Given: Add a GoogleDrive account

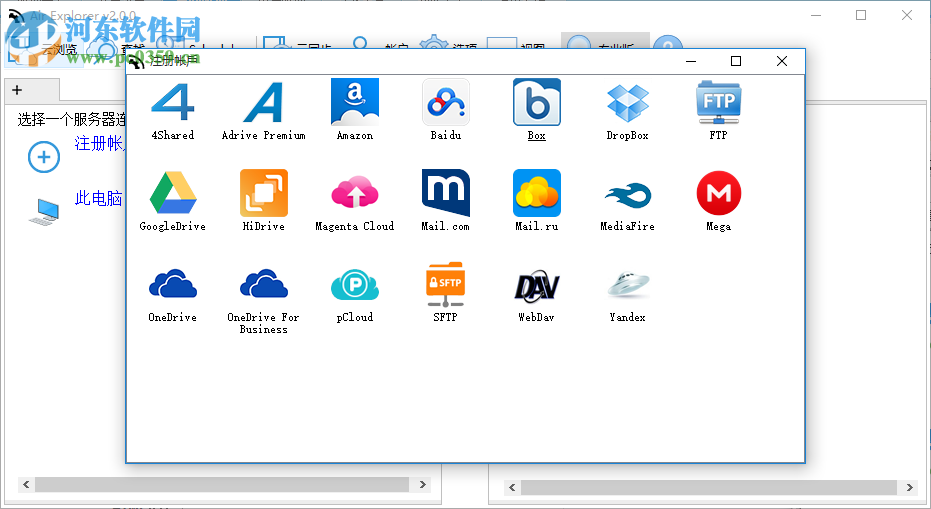Looking at the screenshot, I should [173, 193].
